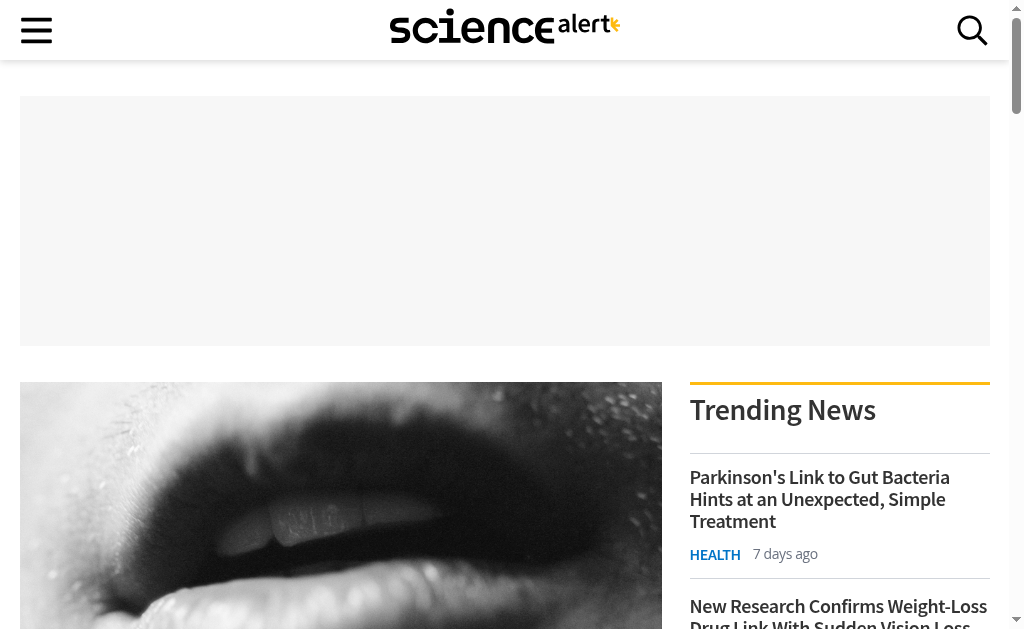Click the Trending News heading

click(x=782, y=410)
